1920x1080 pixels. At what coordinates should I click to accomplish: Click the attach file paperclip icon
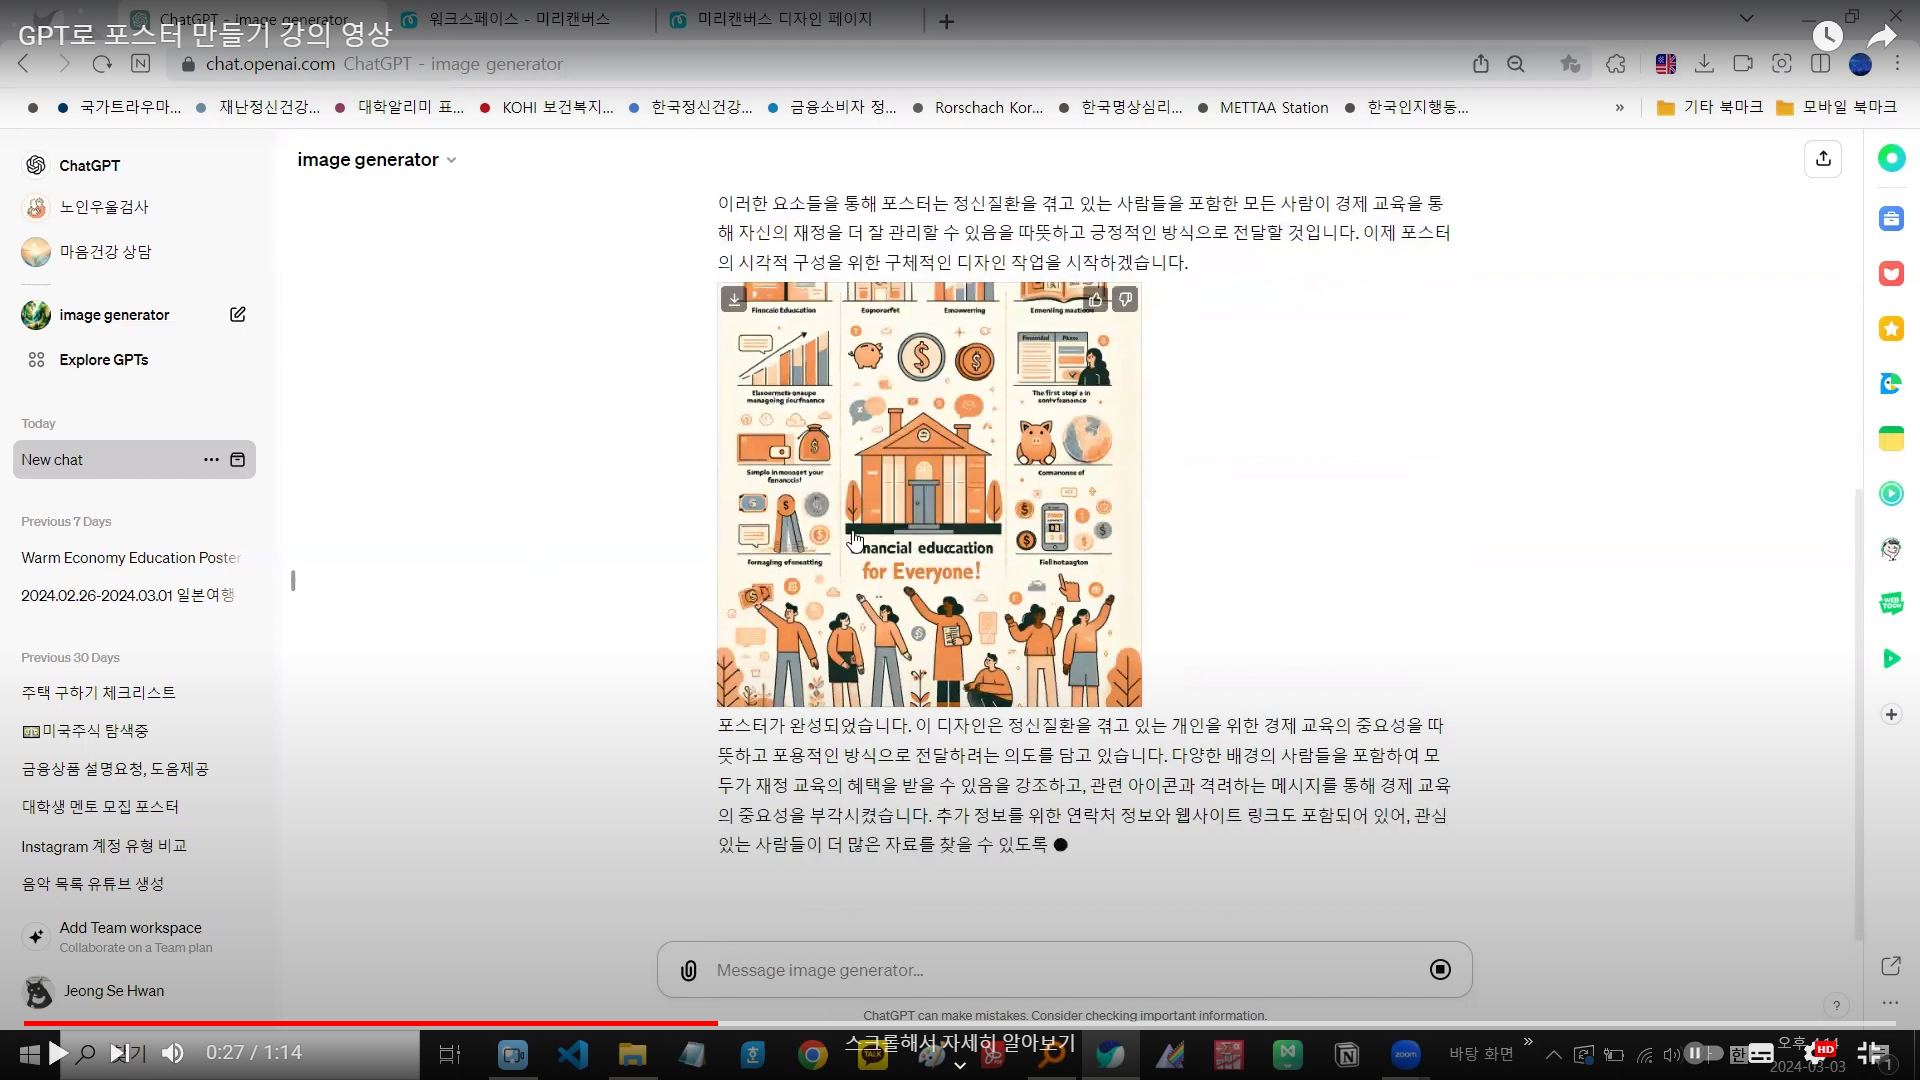pyautogui.click(x=688, y=970)
